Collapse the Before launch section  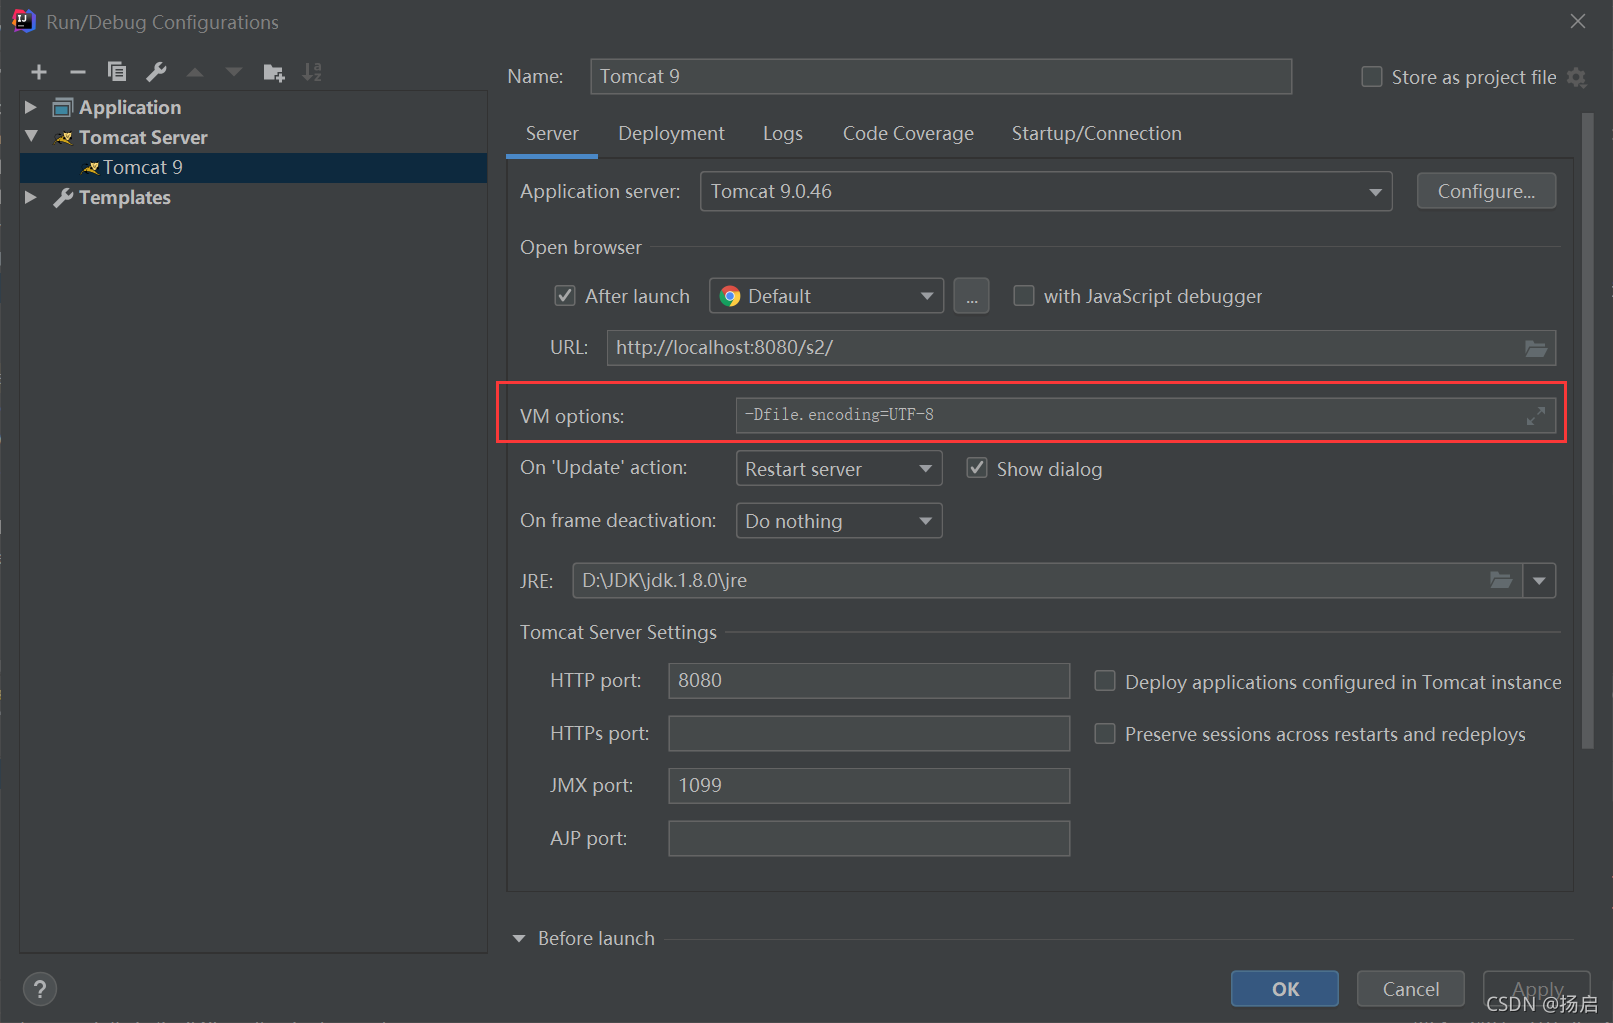click(519, 938)
